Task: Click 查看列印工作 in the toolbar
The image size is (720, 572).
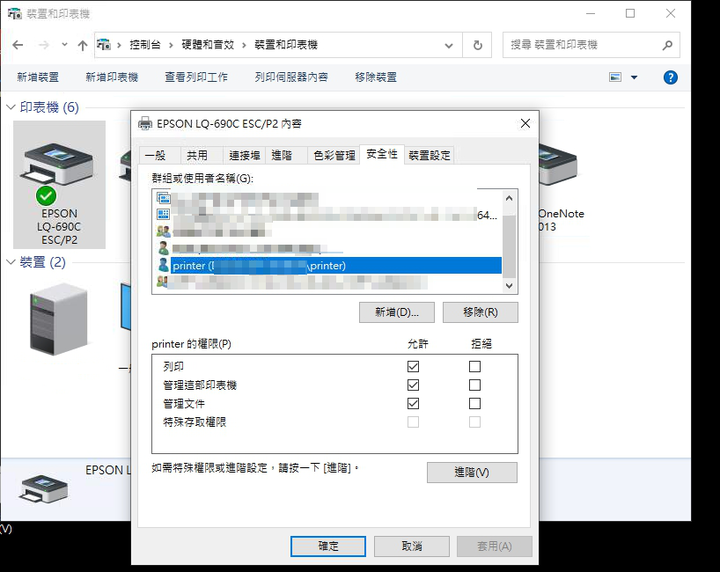Action: click(196, 77)
